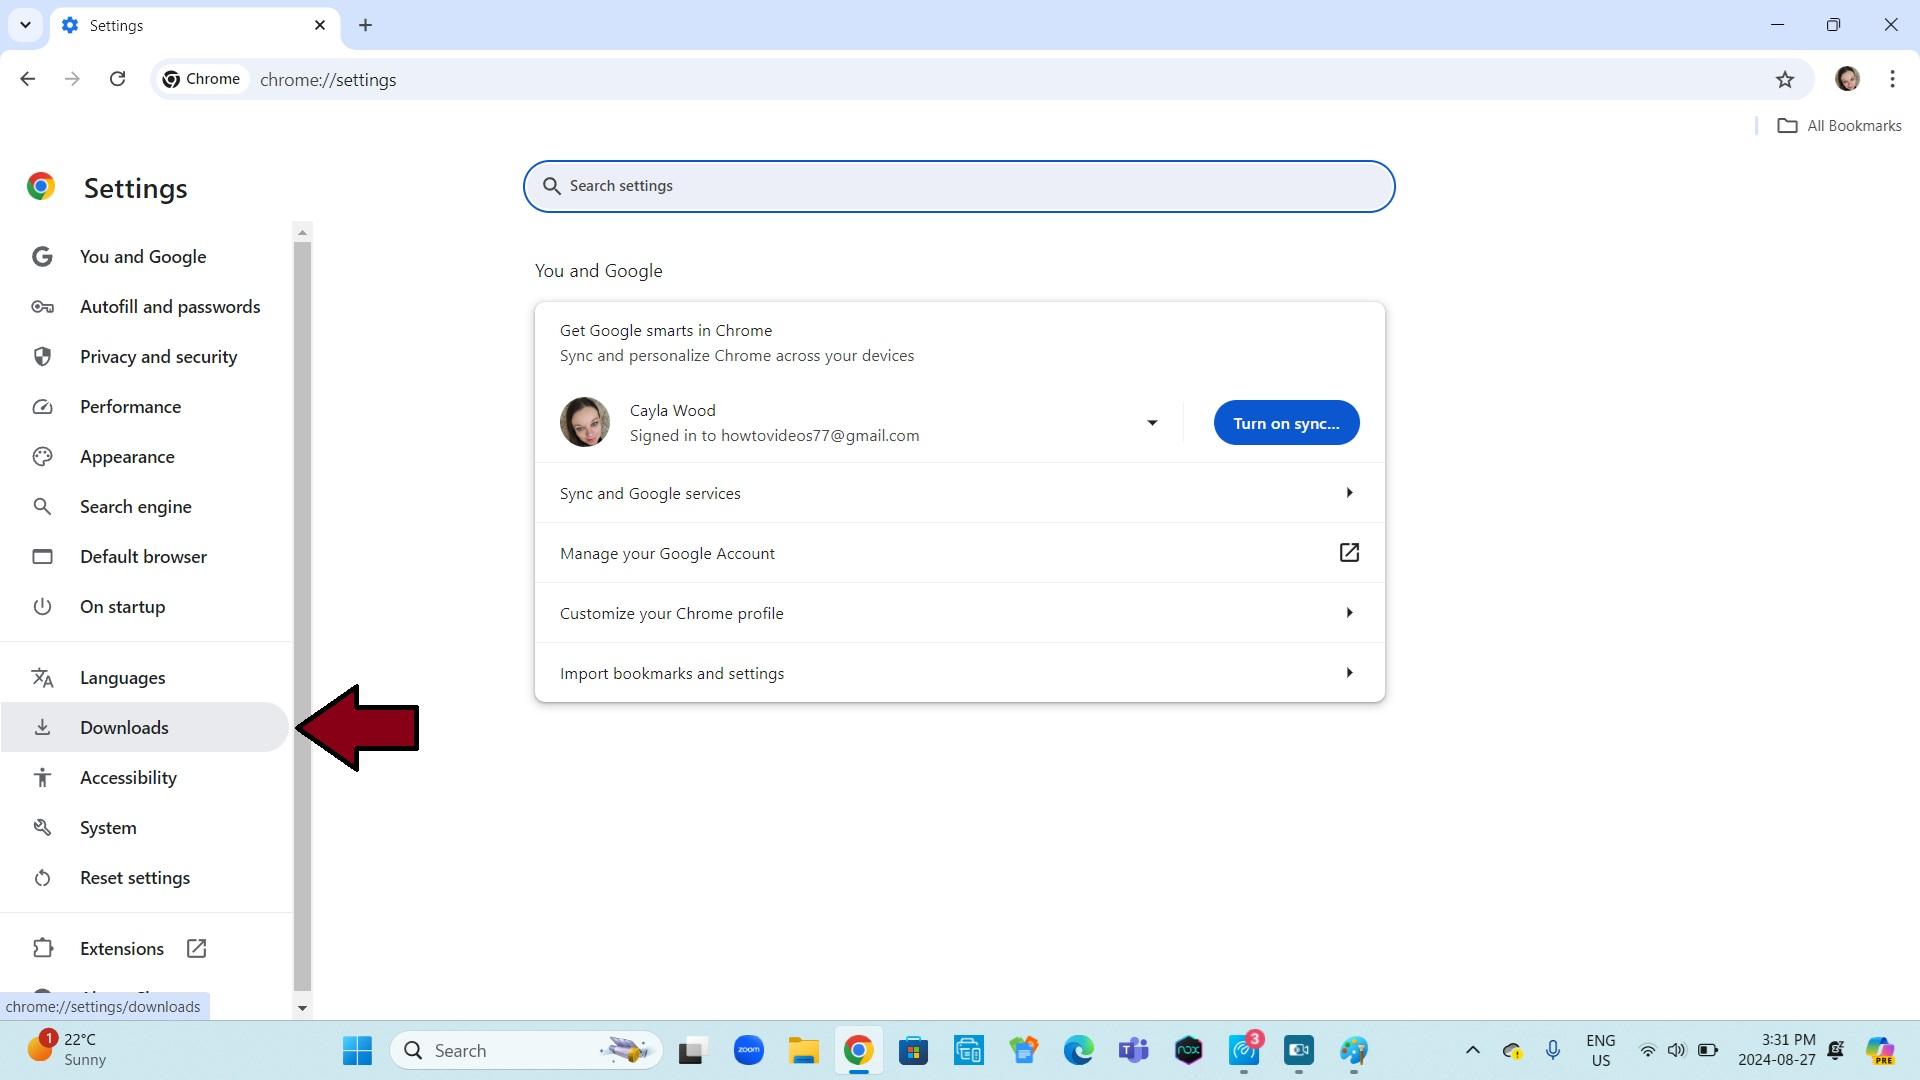The height and width of the screenshot is (1080, 1920).
Task: Click the Chrome site info chip
Action: (x=202, y=79)
